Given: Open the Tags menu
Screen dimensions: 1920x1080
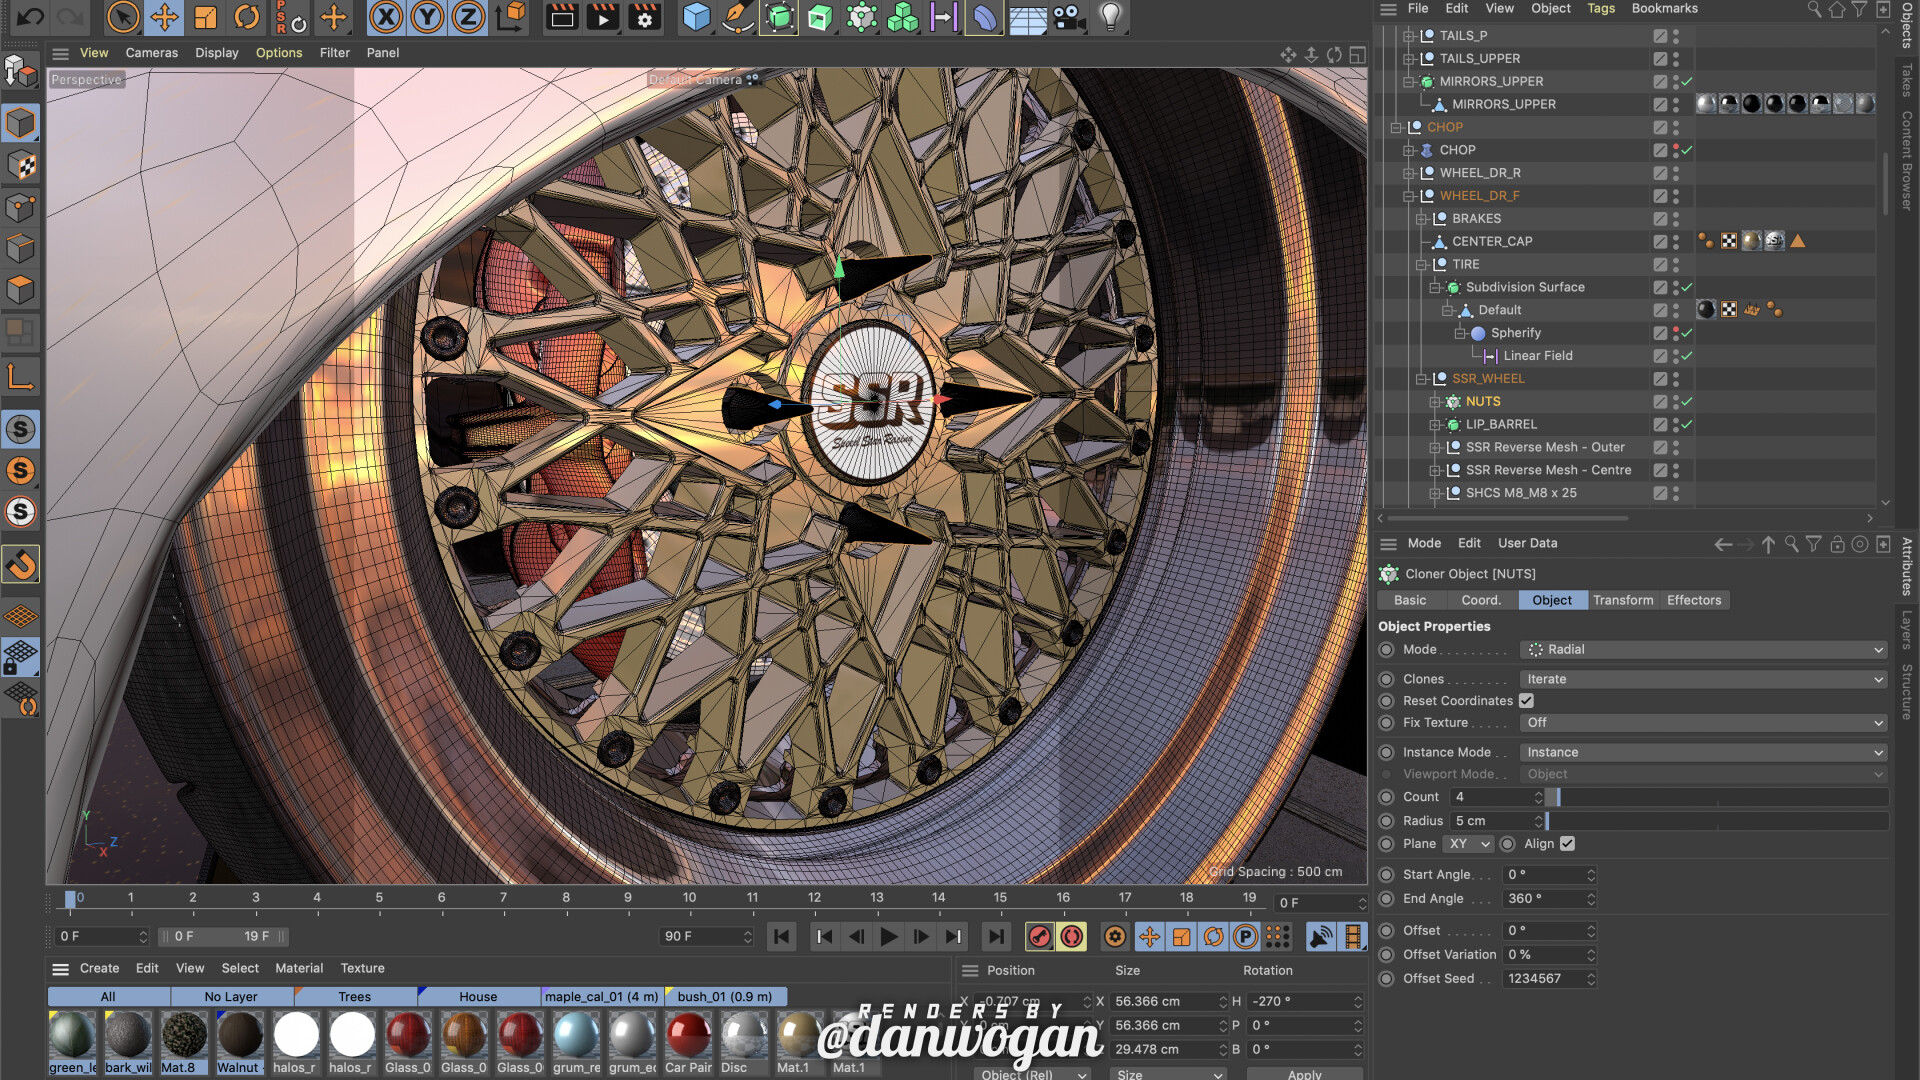Looking at the screenshot, I should tap(1601, 8).
